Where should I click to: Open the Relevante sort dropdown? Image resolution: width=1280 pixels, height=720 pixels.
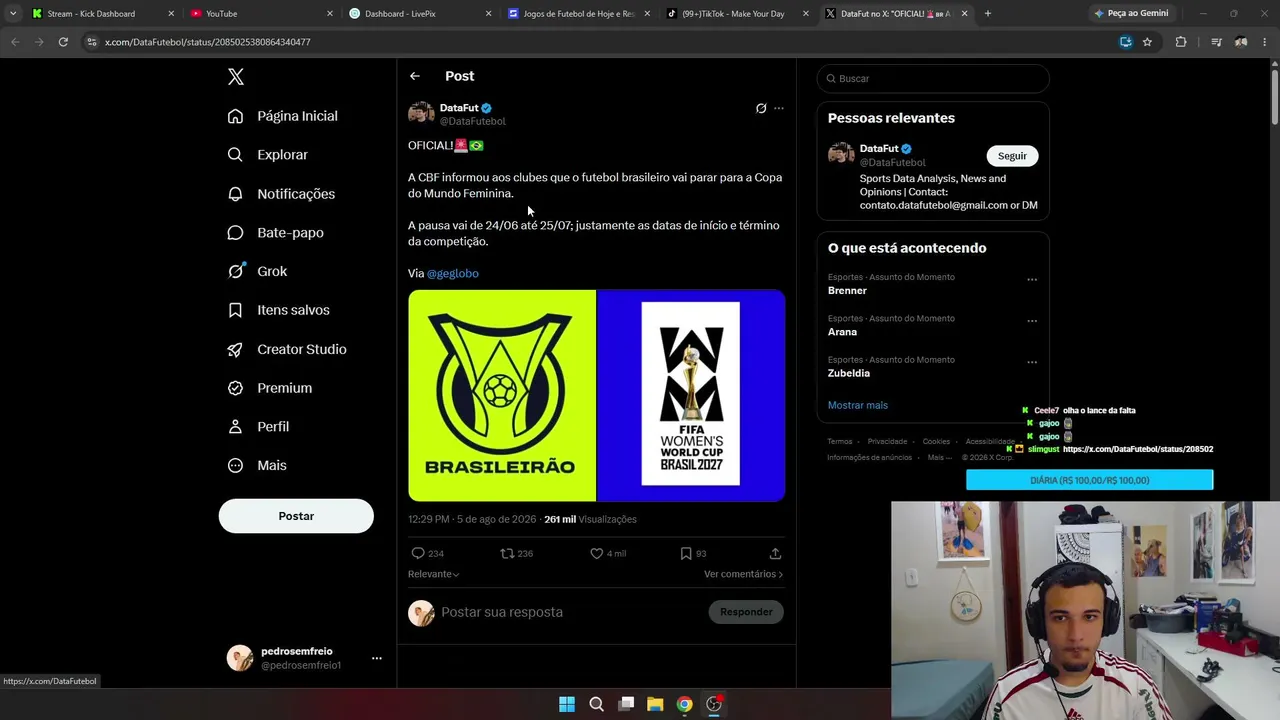[x=434, y=574]
